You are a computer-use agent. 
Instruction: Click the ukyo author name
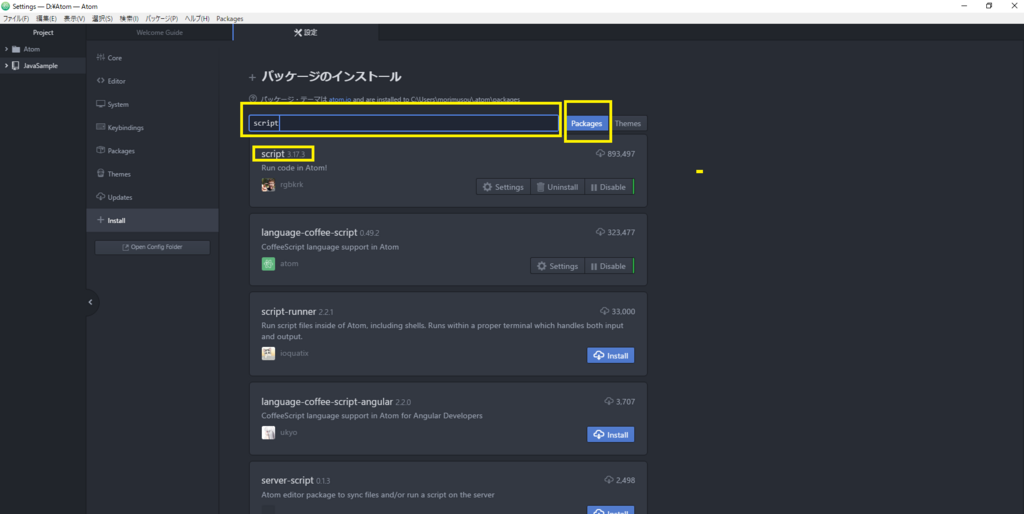click(x=289, y=432)
